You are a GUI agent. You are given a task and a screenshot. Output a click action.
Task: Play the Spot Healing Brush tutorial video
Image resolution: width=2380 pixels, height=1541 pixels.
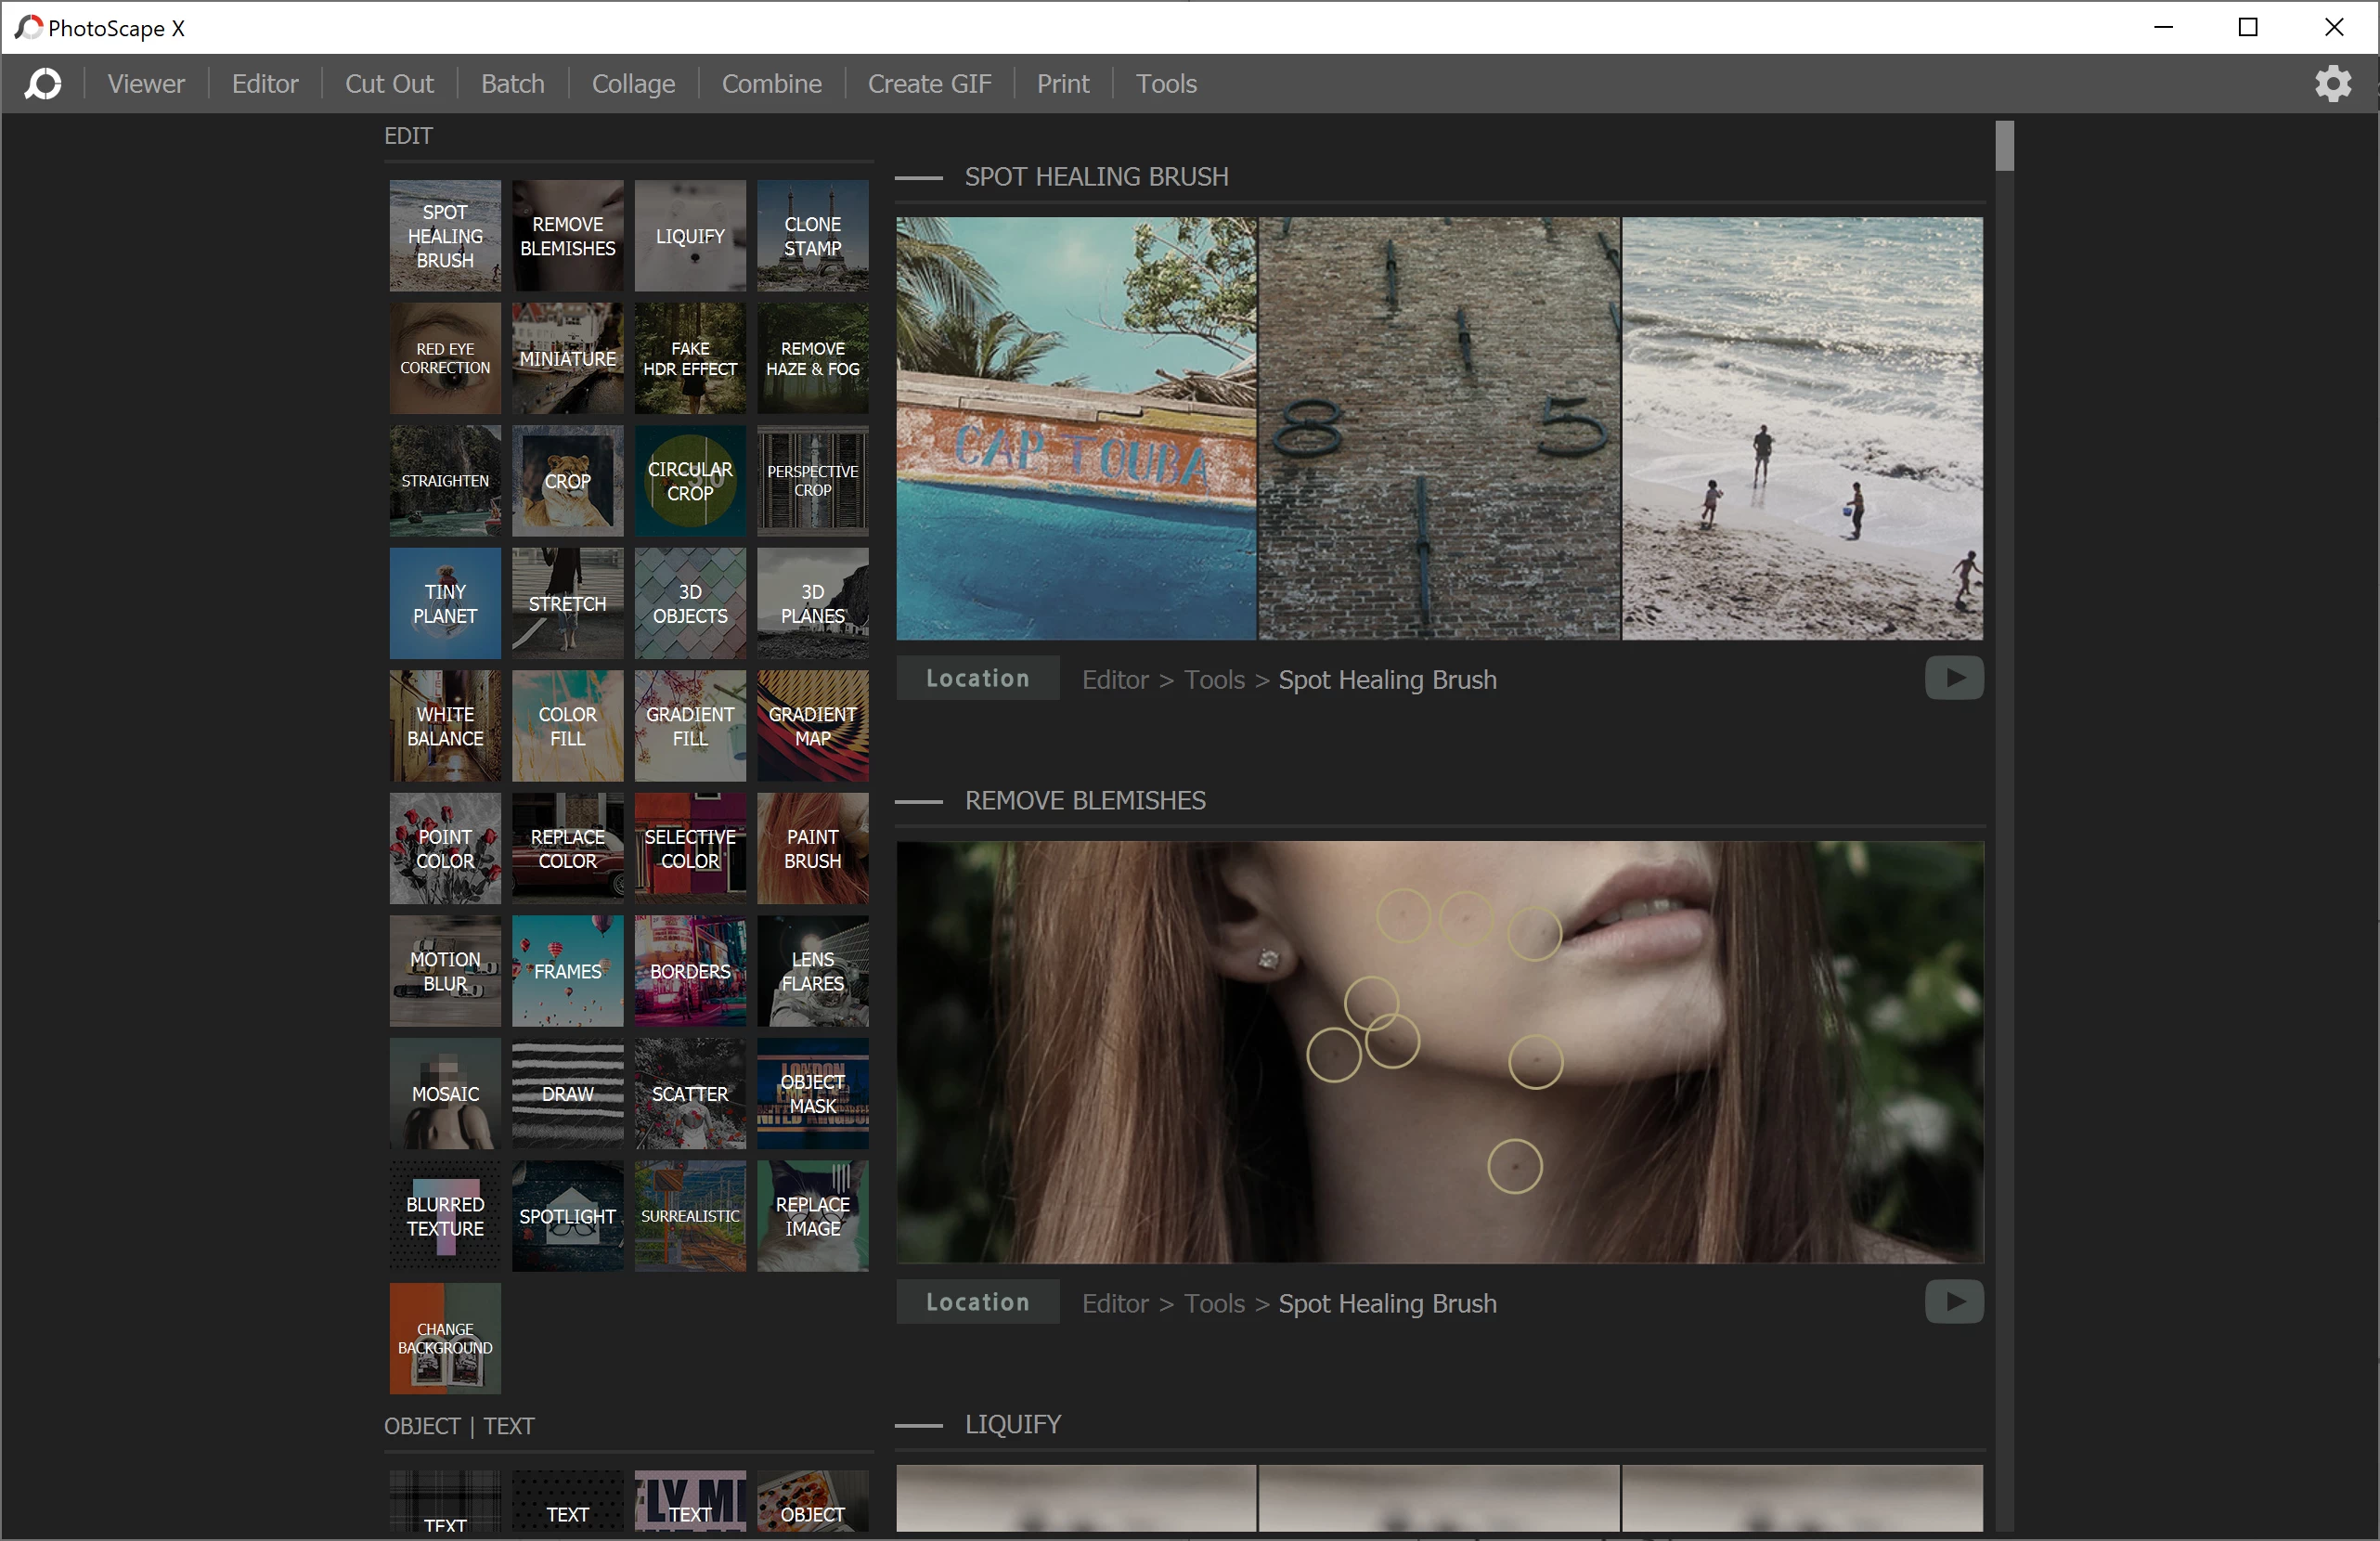(x=1953, y=677)
